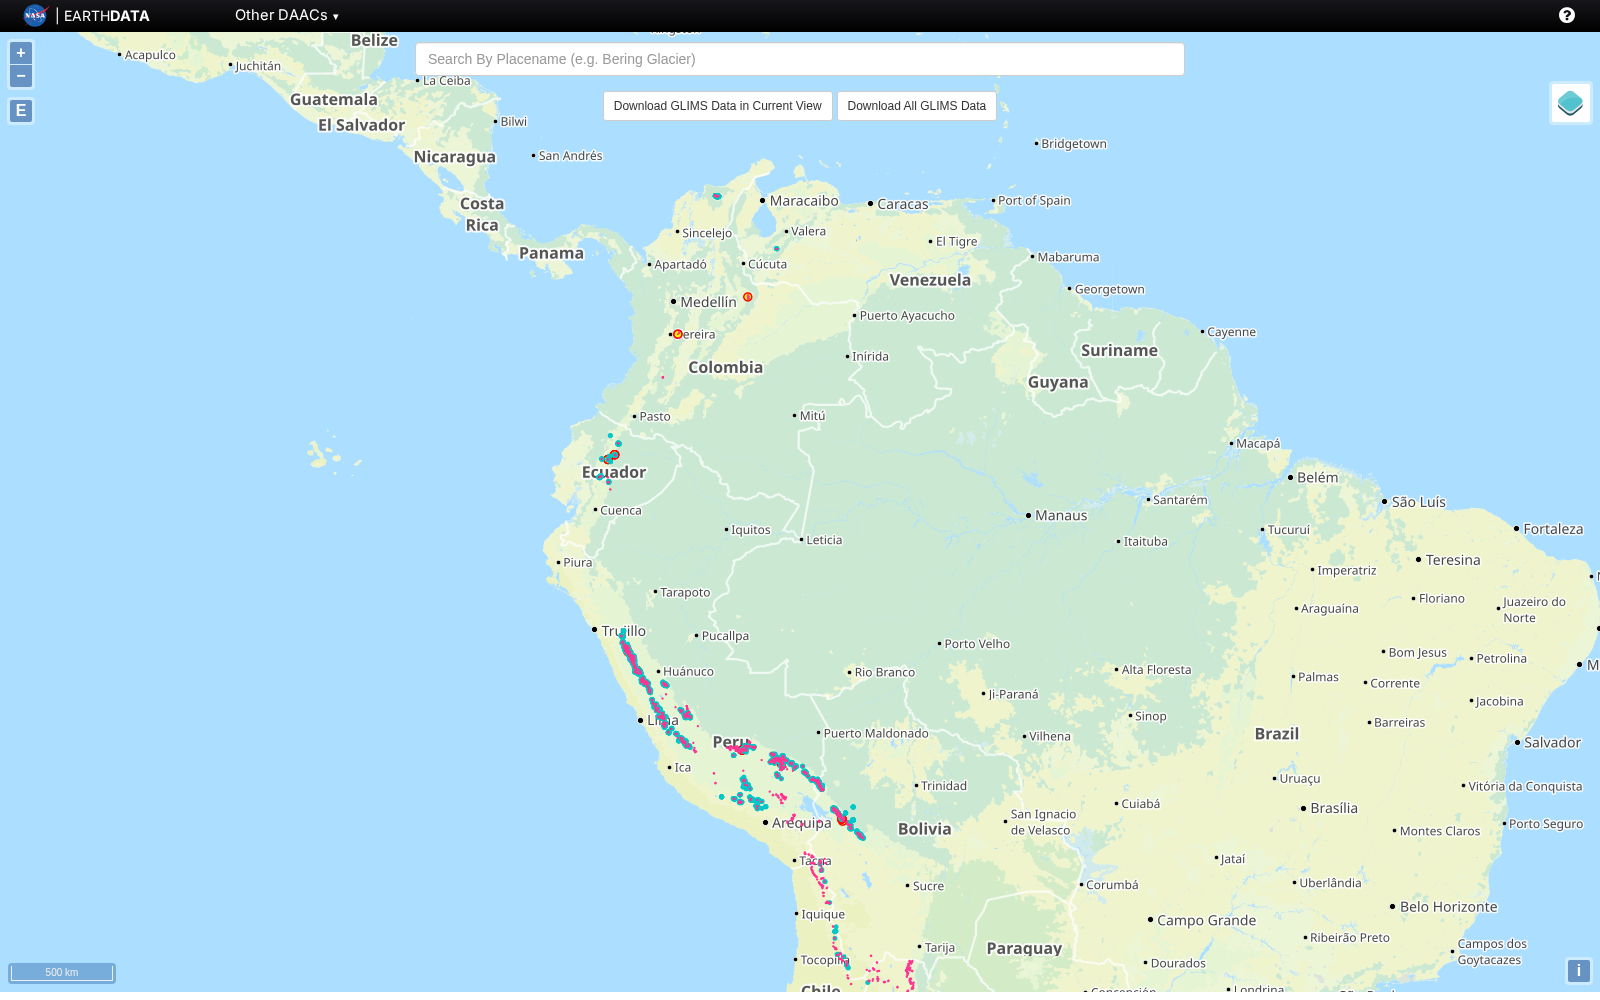Screen dimensions: 1600x1000
Task: Click the Fortaleza city label
Action: [x=1553, y=529]
